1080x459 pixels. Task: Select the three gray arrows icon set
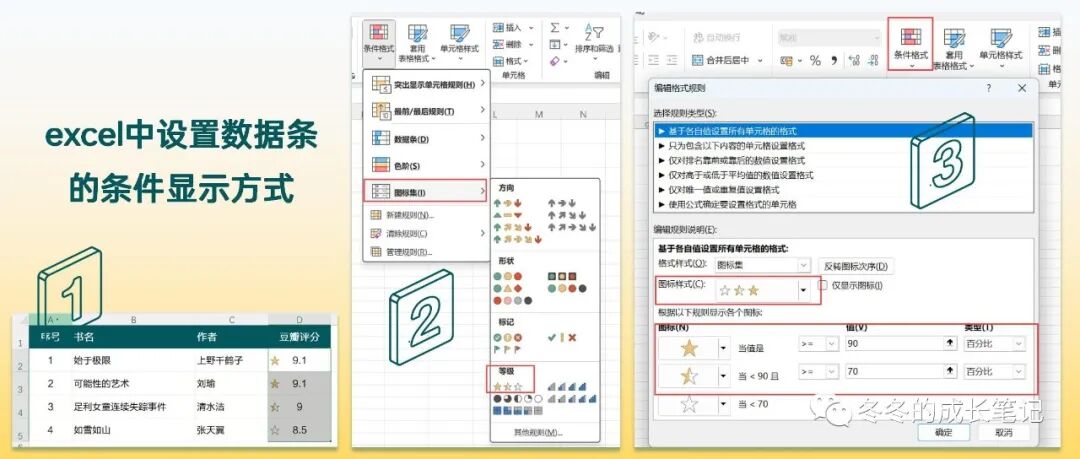(x=561, y=203)
